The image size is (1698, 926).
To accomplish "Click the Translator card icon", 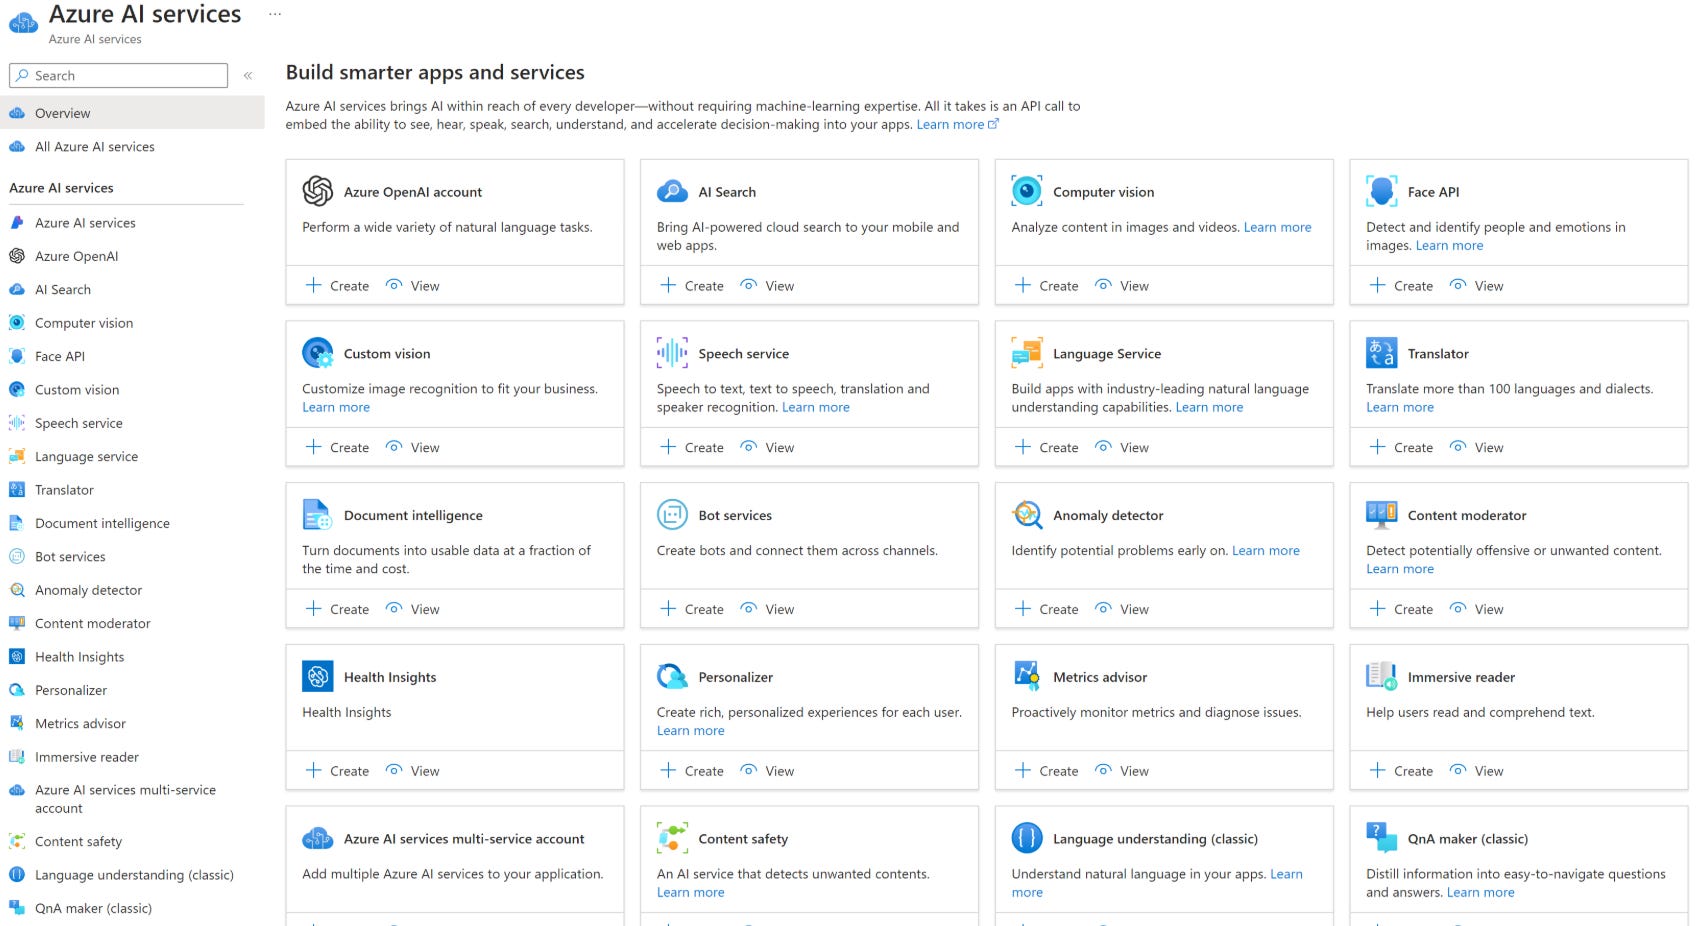I will [x=1382, y=353].
